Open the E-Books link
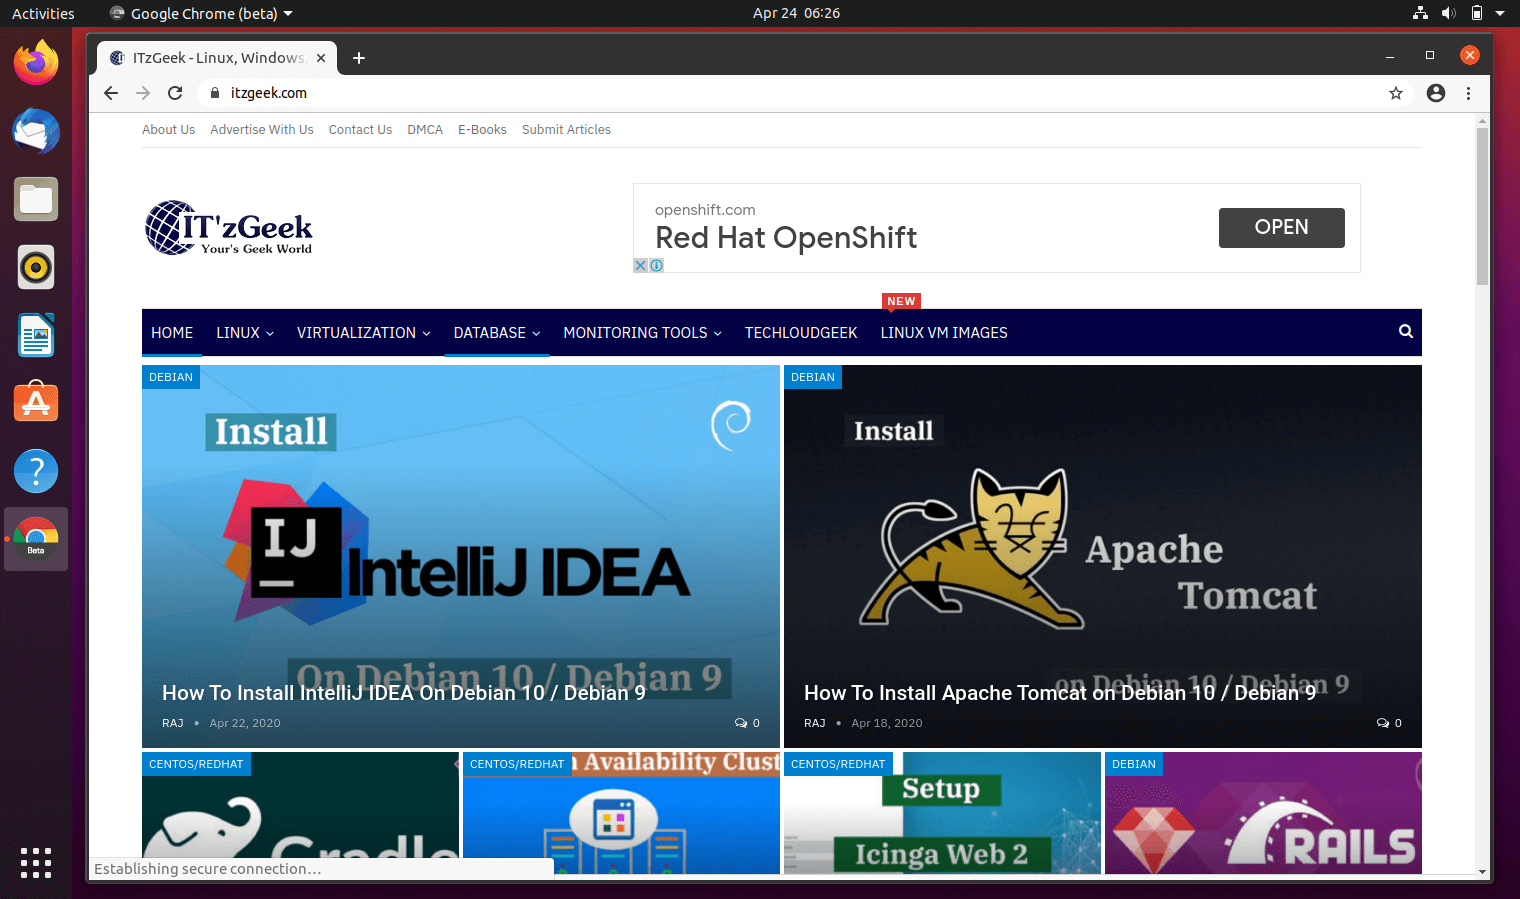 pos(482,130)
